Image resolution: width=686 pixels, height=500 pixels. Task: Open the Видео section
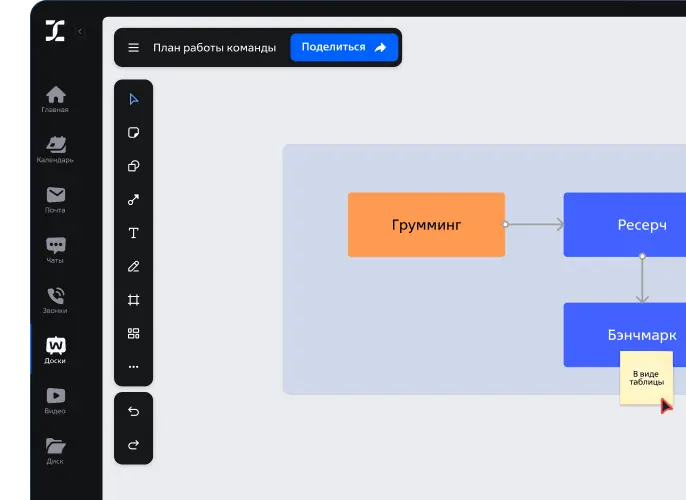tap(56, 401)
